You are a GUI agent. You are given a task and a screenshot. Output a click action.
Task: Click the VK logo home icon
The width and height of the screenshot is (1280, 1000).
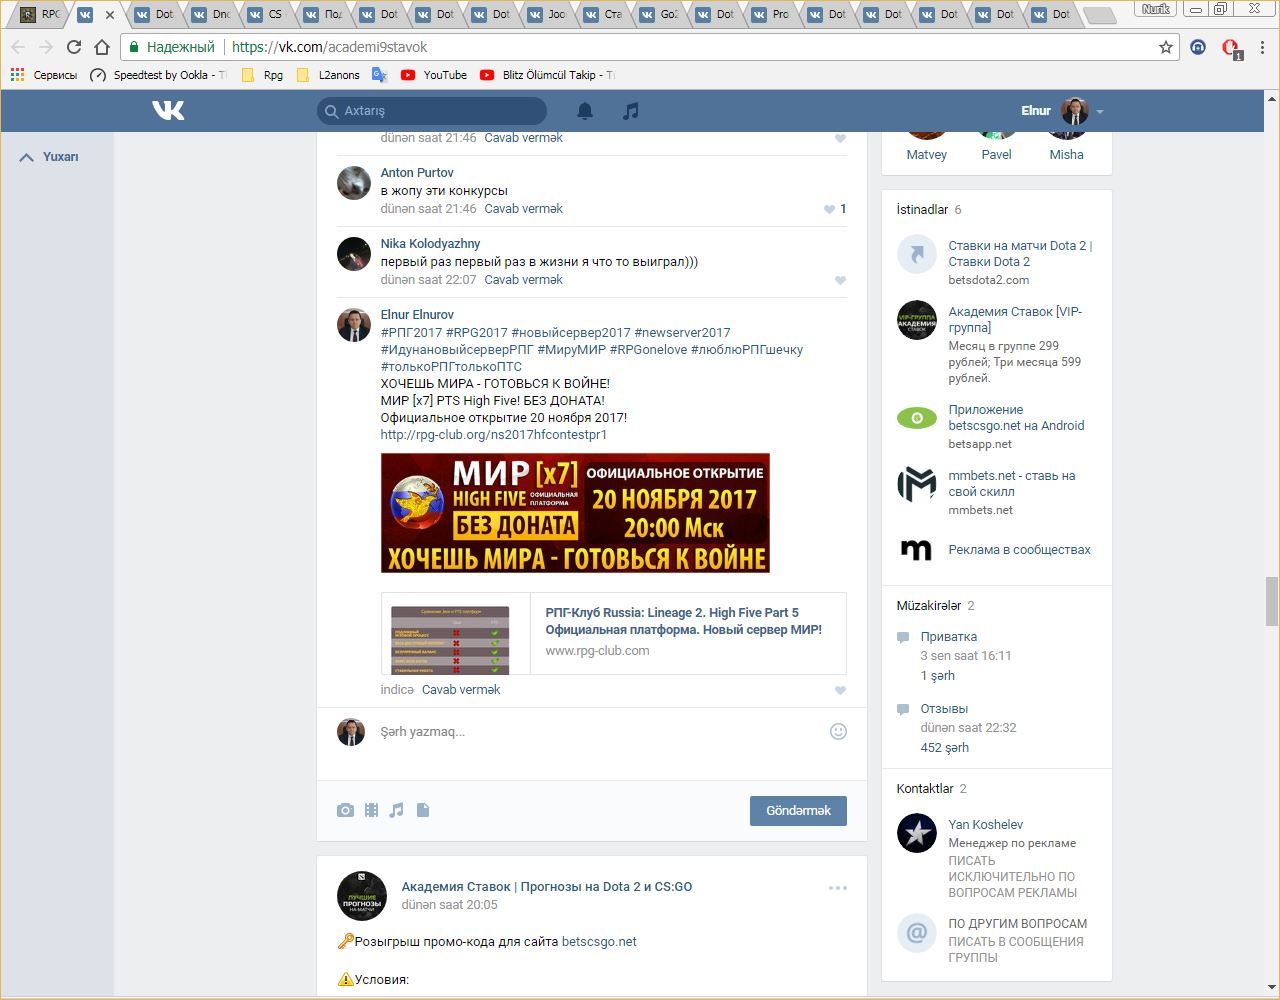[x=168, y=111]
